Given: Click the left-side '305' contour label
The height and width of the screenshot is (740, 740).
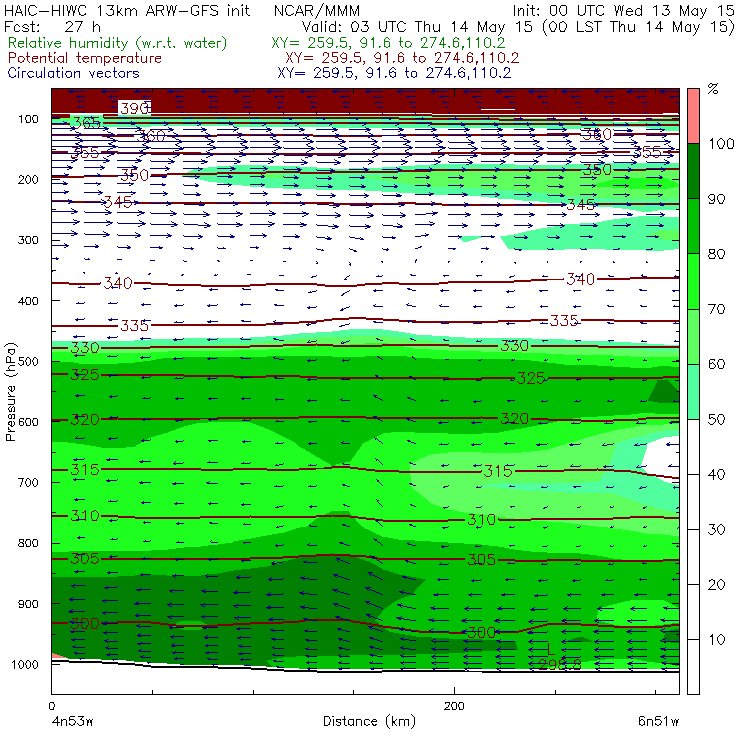Looking at the screenshot, I should tap(85, 559).
